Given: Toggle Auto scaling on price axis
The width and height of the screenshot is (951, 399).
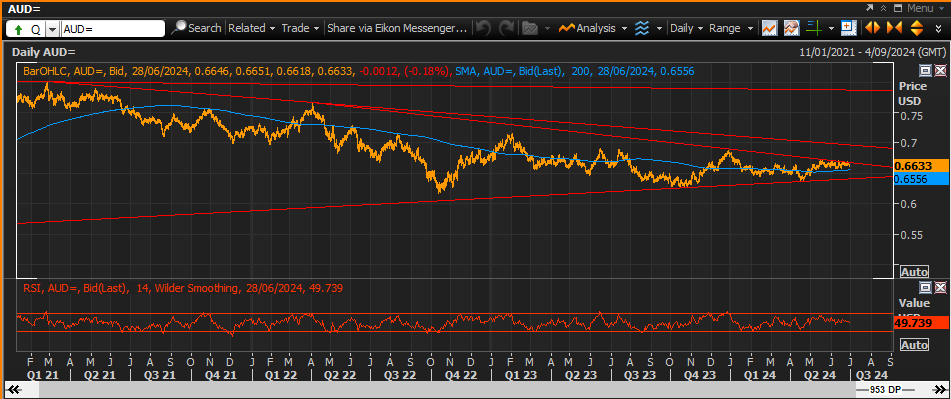Looking at the screenshot, I should (x=914, y=271).
